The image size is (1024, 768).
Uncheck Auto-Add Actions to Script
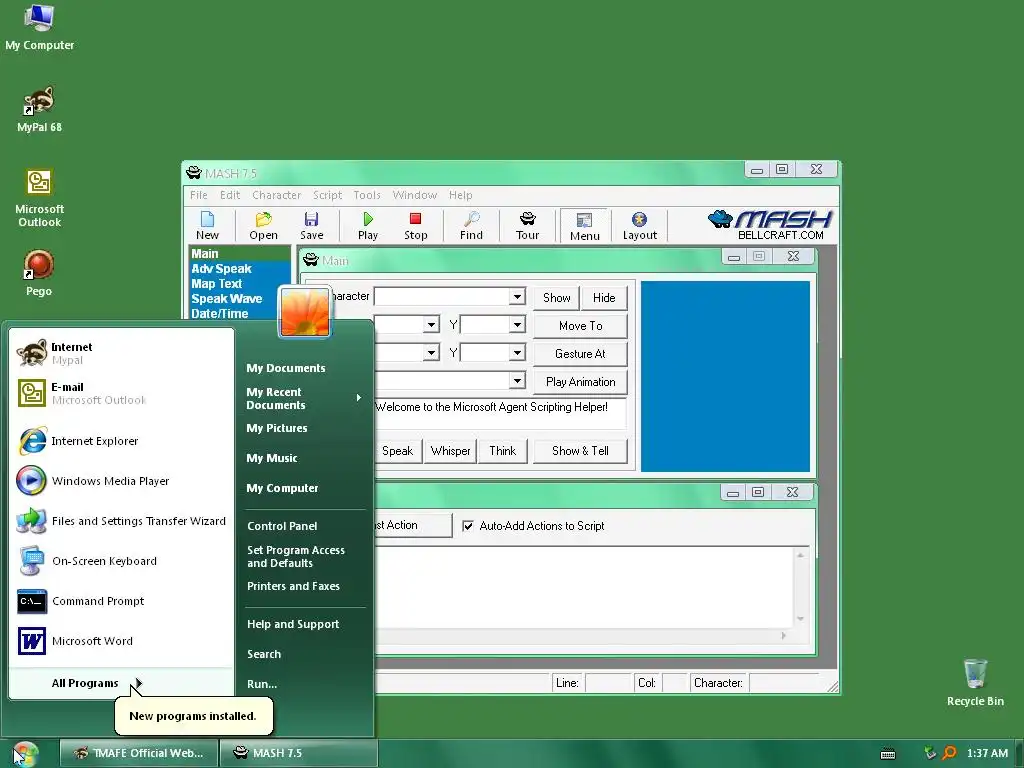coord(468,526)
